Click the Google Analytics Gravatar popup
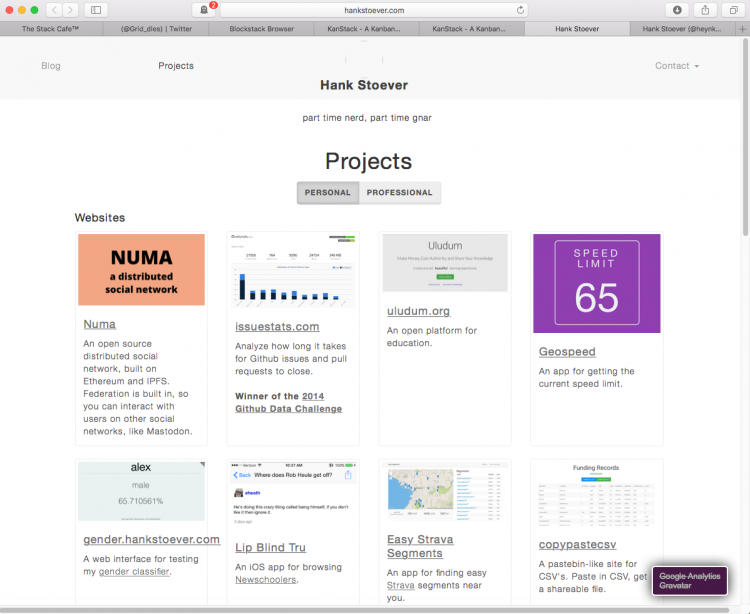Viewport: 750px width, 614px height. (690, 581)
